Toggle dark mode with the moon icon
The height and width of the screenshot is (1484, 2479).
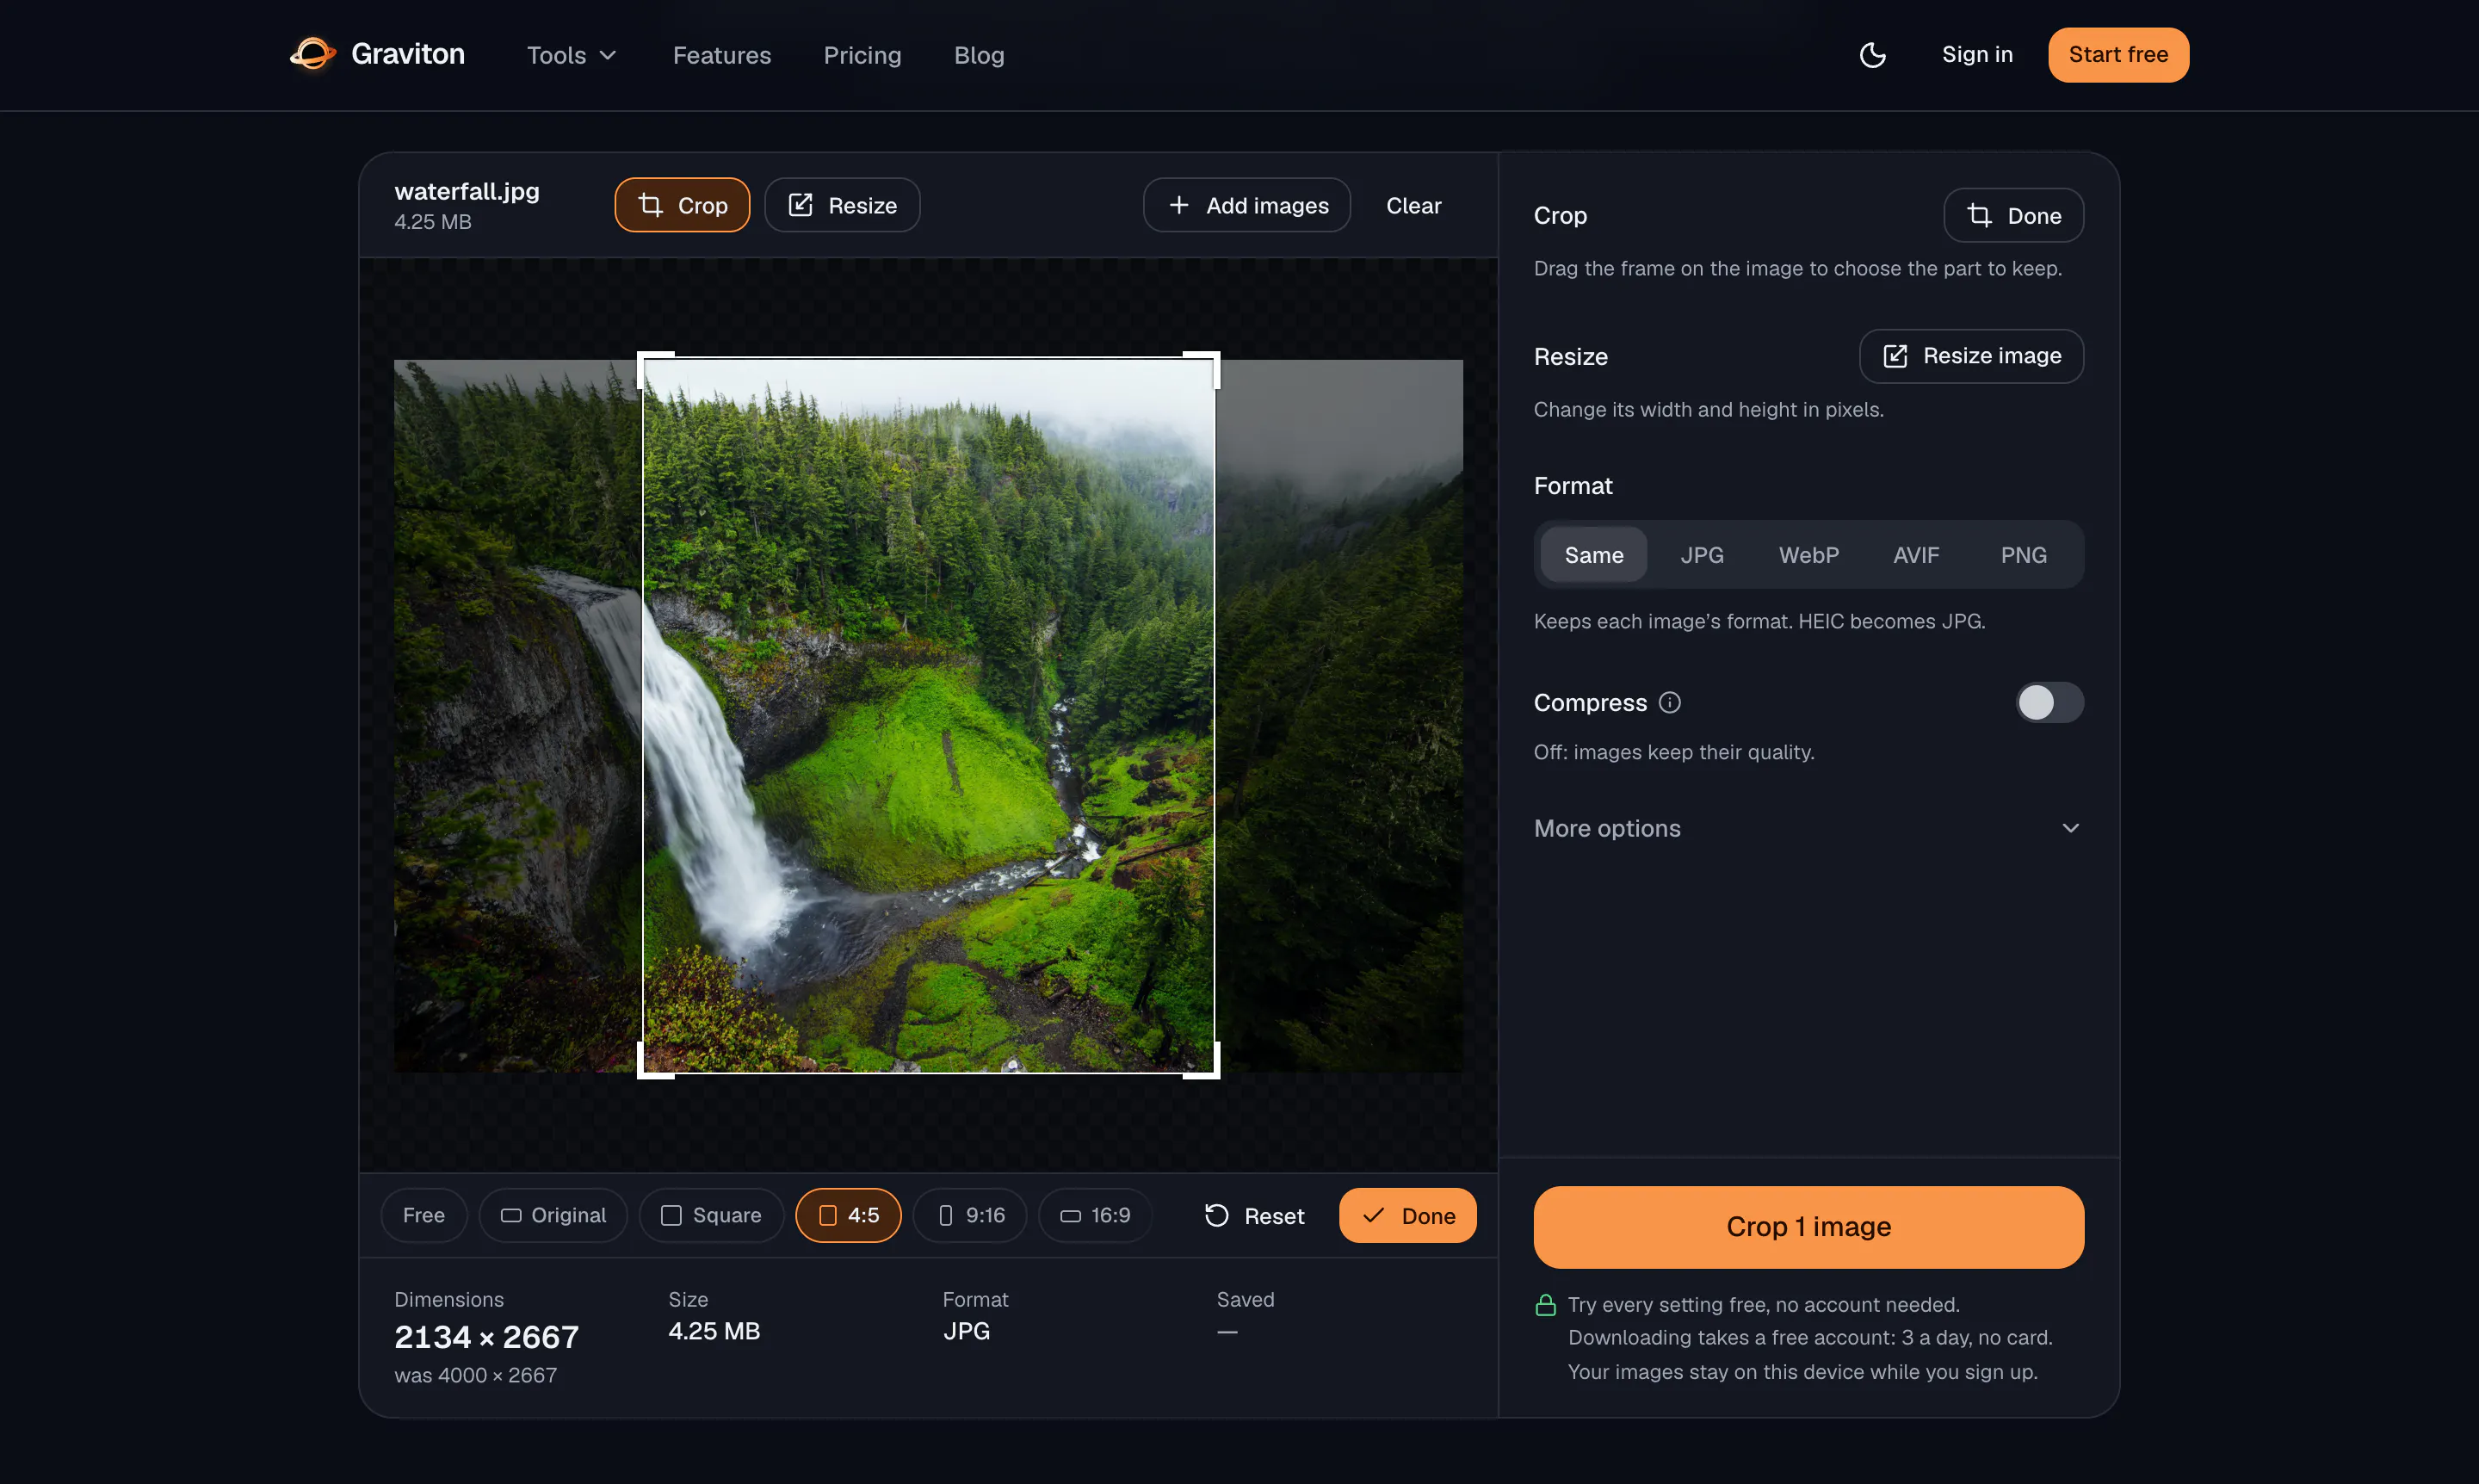pyautogui.click(x=1872, y=55)
